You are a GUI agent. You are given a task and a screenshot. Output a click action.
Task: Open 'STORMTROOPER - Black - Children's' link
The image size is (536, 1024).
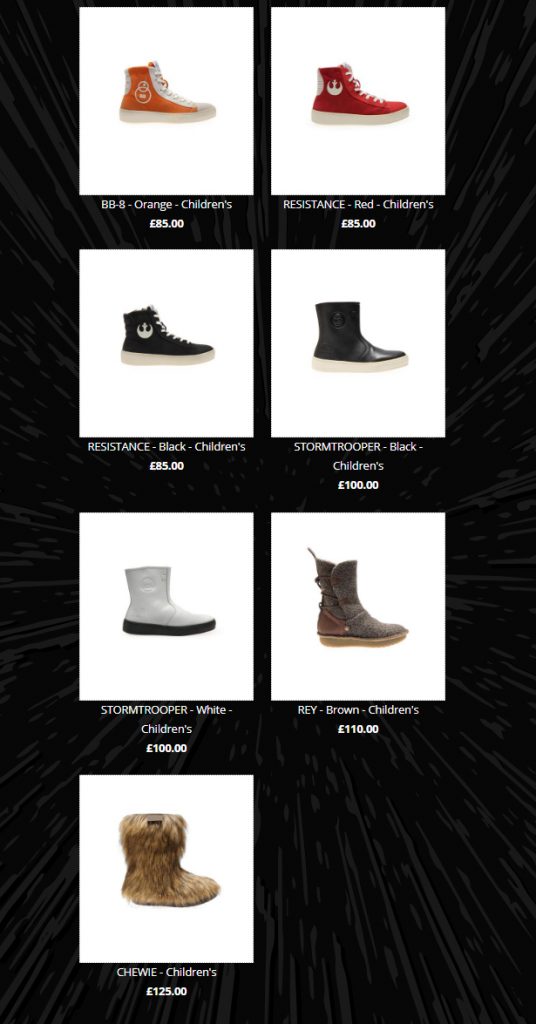coord(358,456)
